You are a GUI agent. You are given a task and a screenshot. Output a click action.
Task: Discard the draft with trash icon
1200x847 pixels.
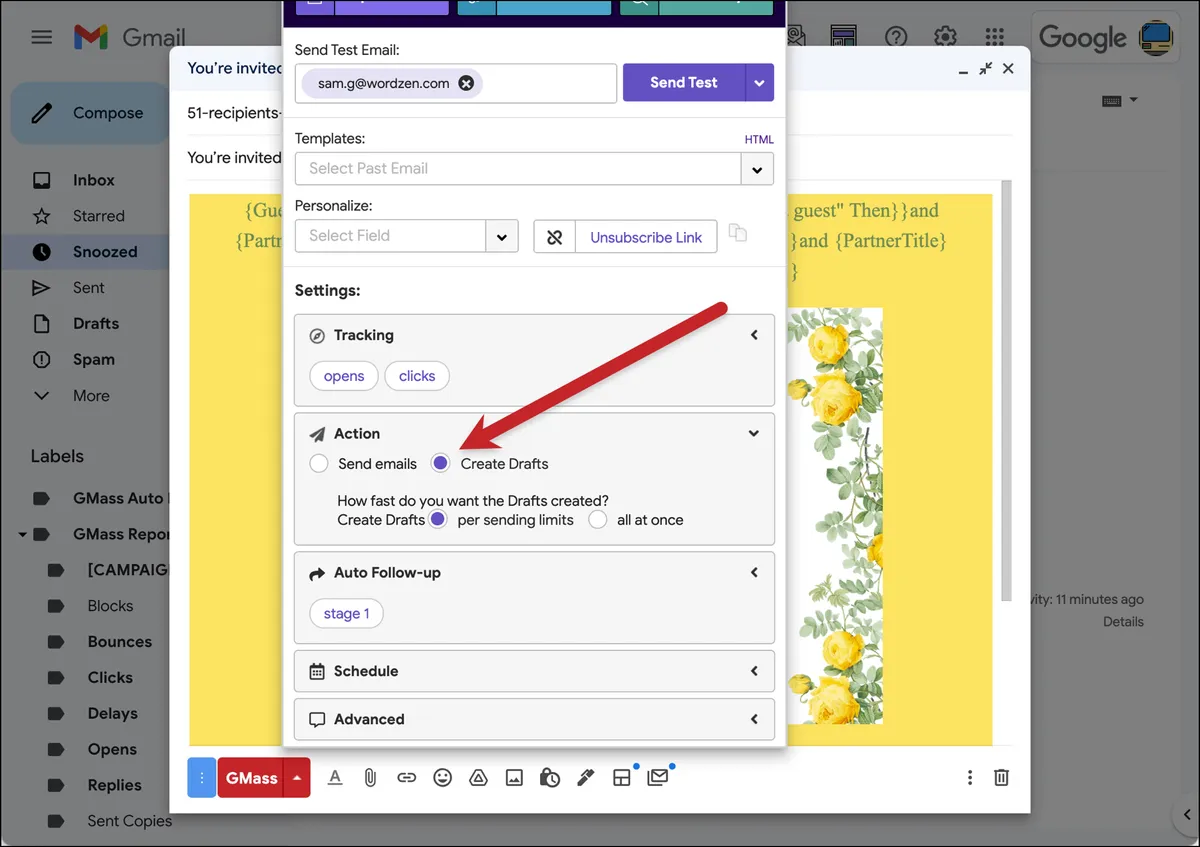pyautogui.click(x=1002, y=778)
